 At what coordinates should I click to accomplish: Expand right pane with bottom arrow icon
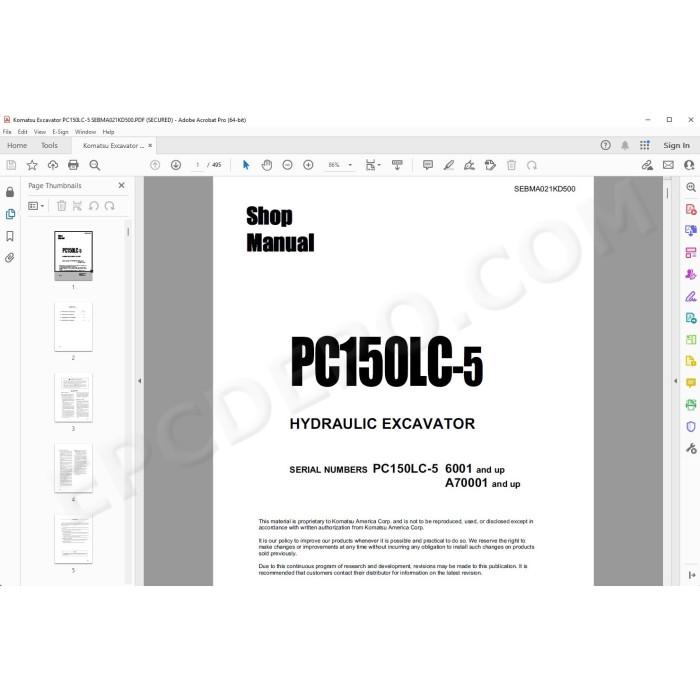point(692,575)
